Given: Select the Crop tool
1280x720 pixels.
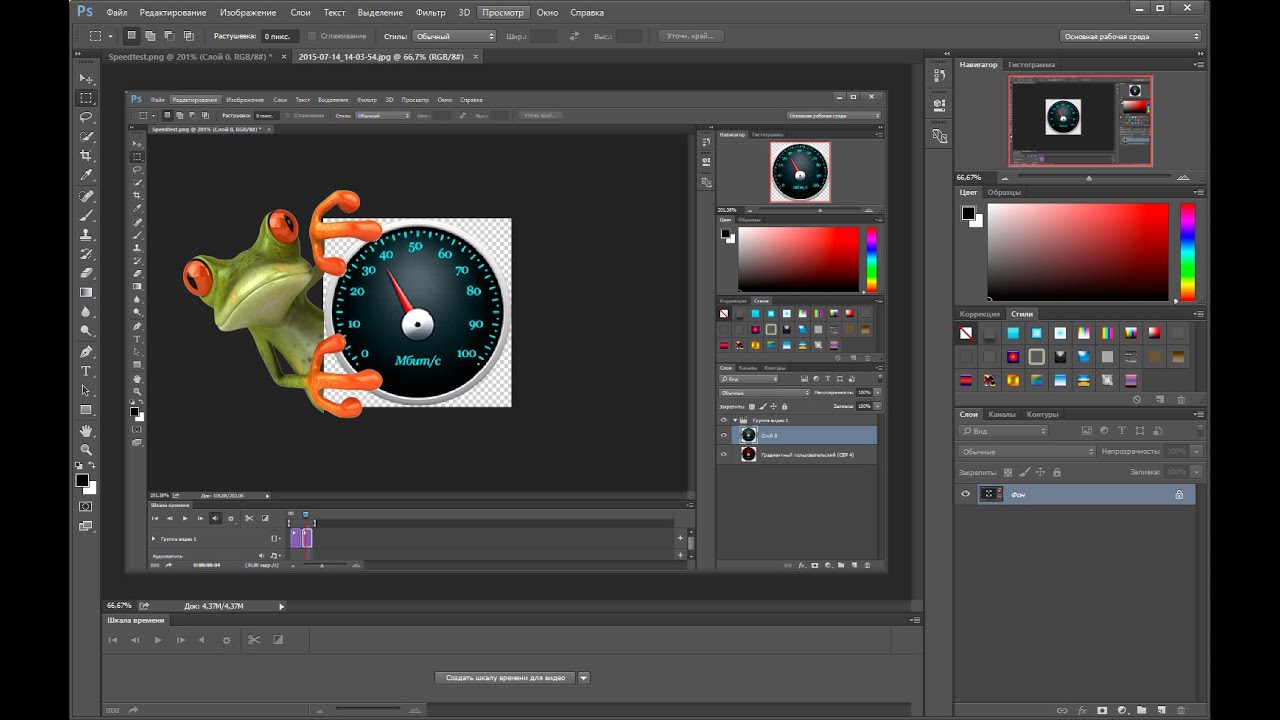Looking at the screenshot, I should 86,155.
